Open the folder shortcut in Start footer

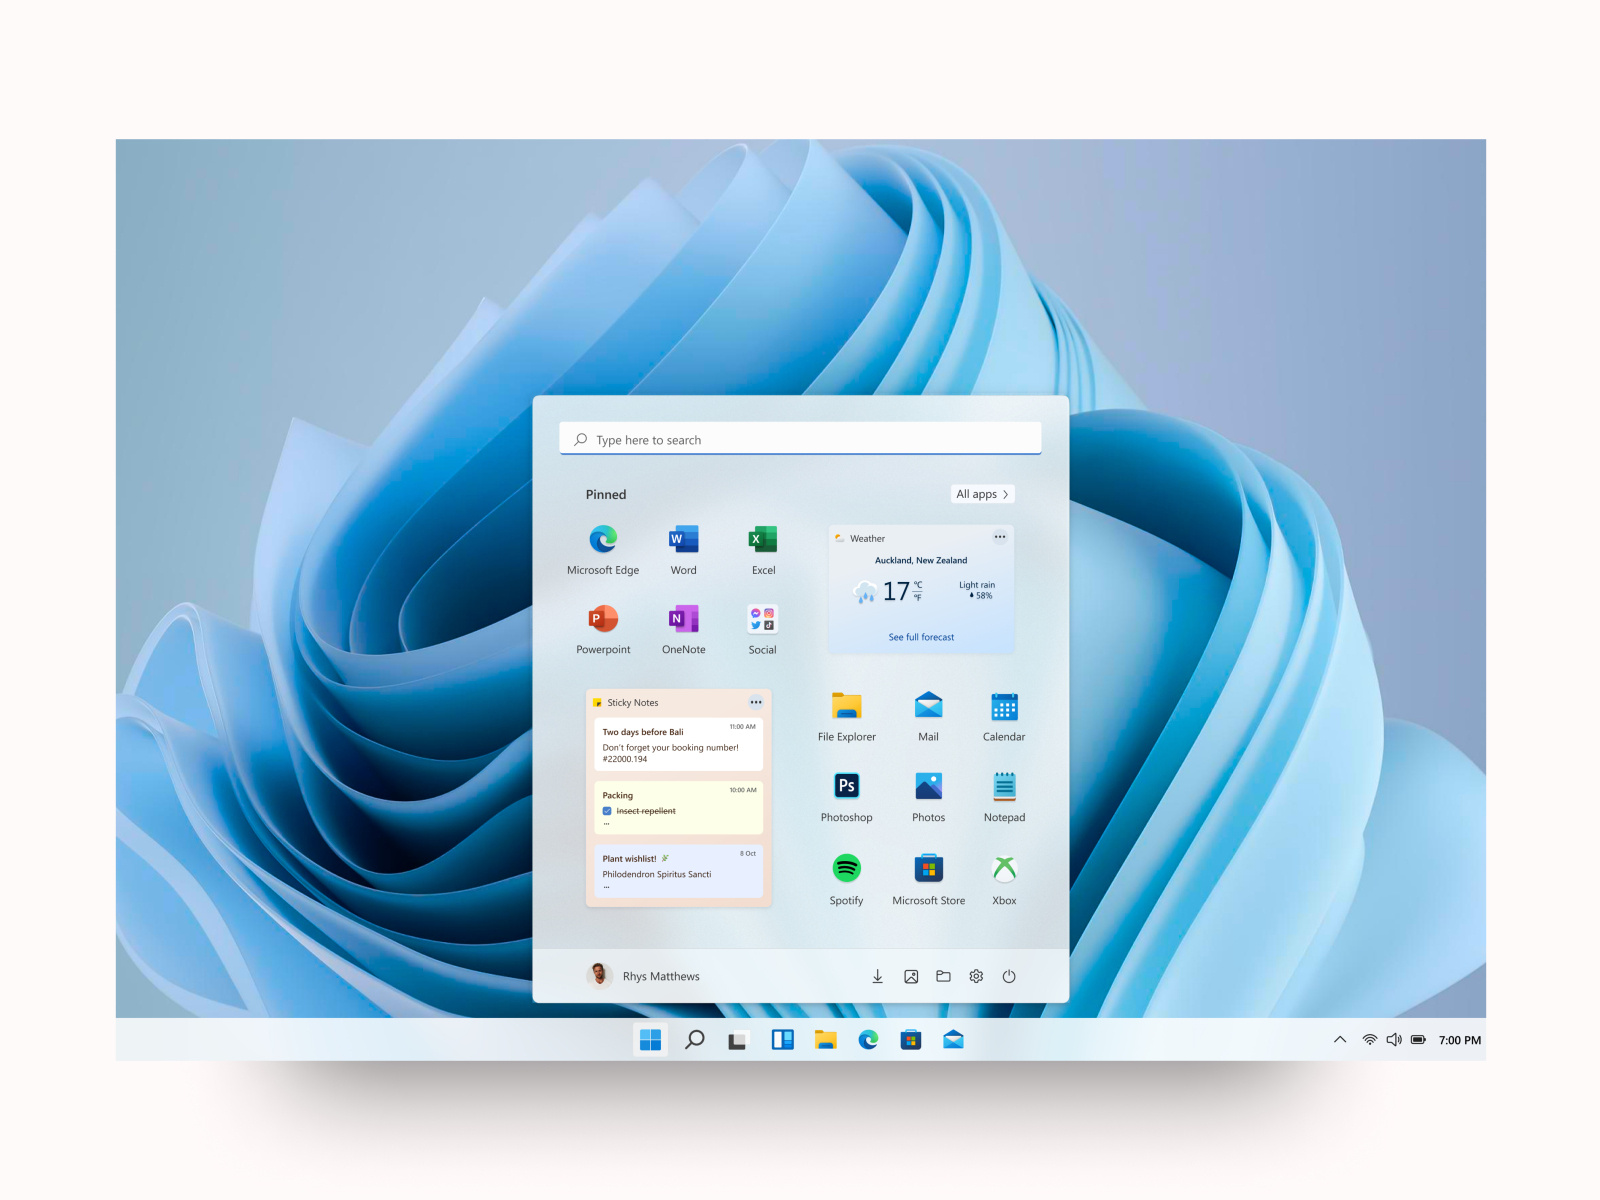coord(943,976)
